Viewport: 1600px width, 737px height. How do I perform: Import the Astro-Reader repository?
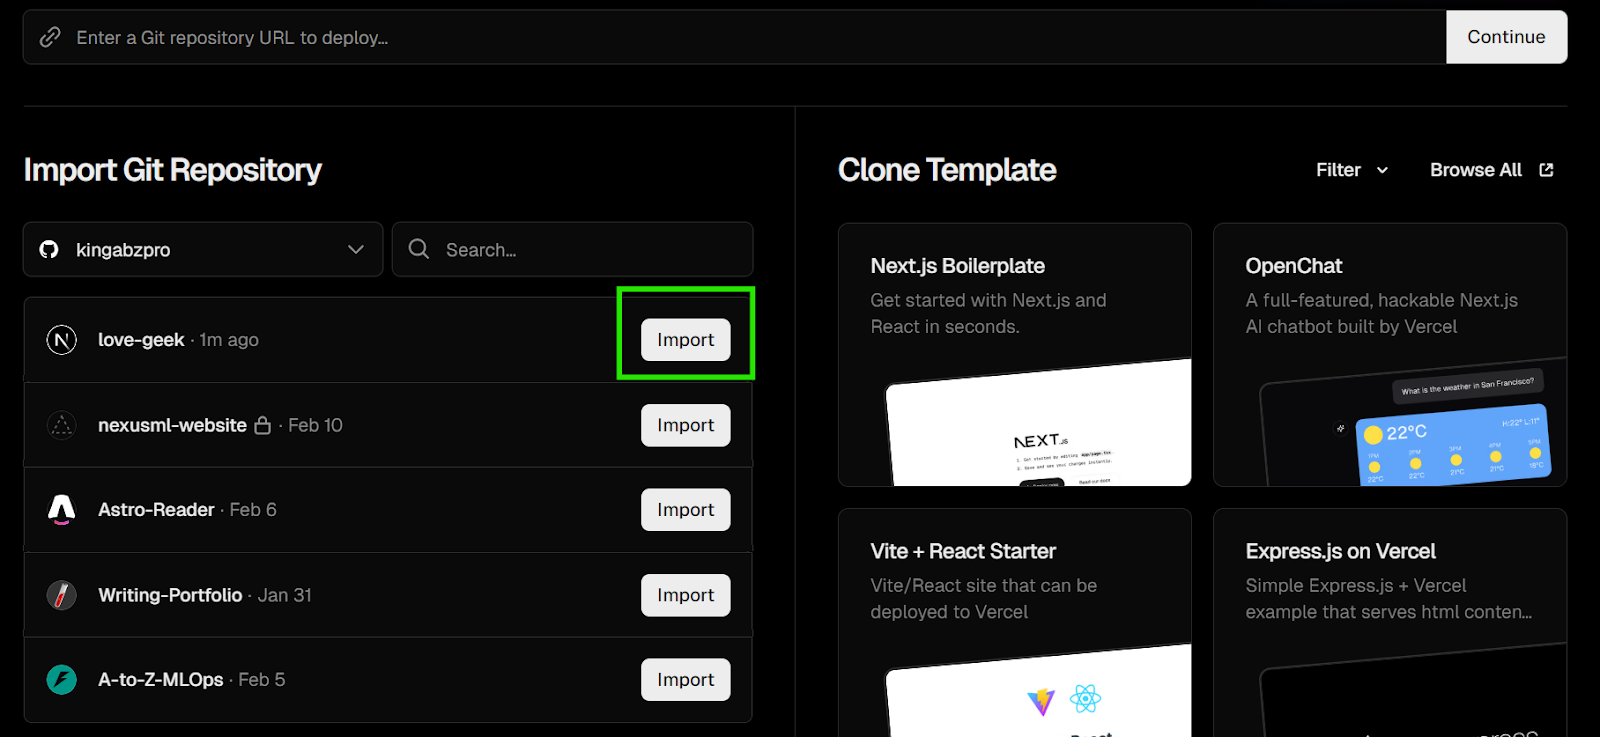(686, 510)
